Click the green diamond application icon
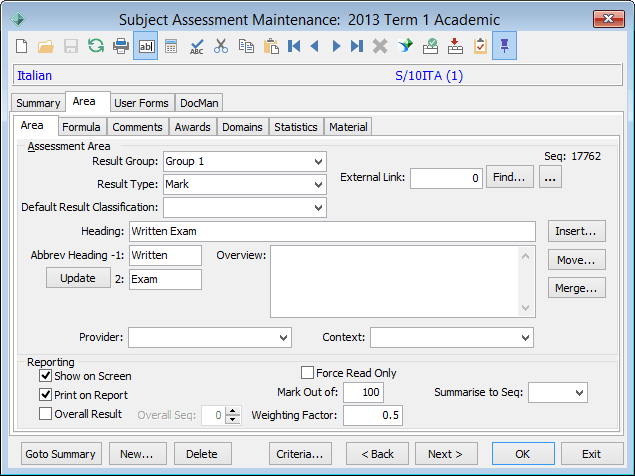 [18, 19]
